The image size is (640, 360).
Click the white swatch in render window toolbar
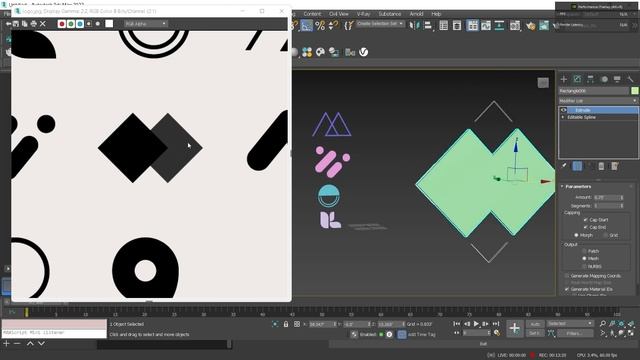109,24
